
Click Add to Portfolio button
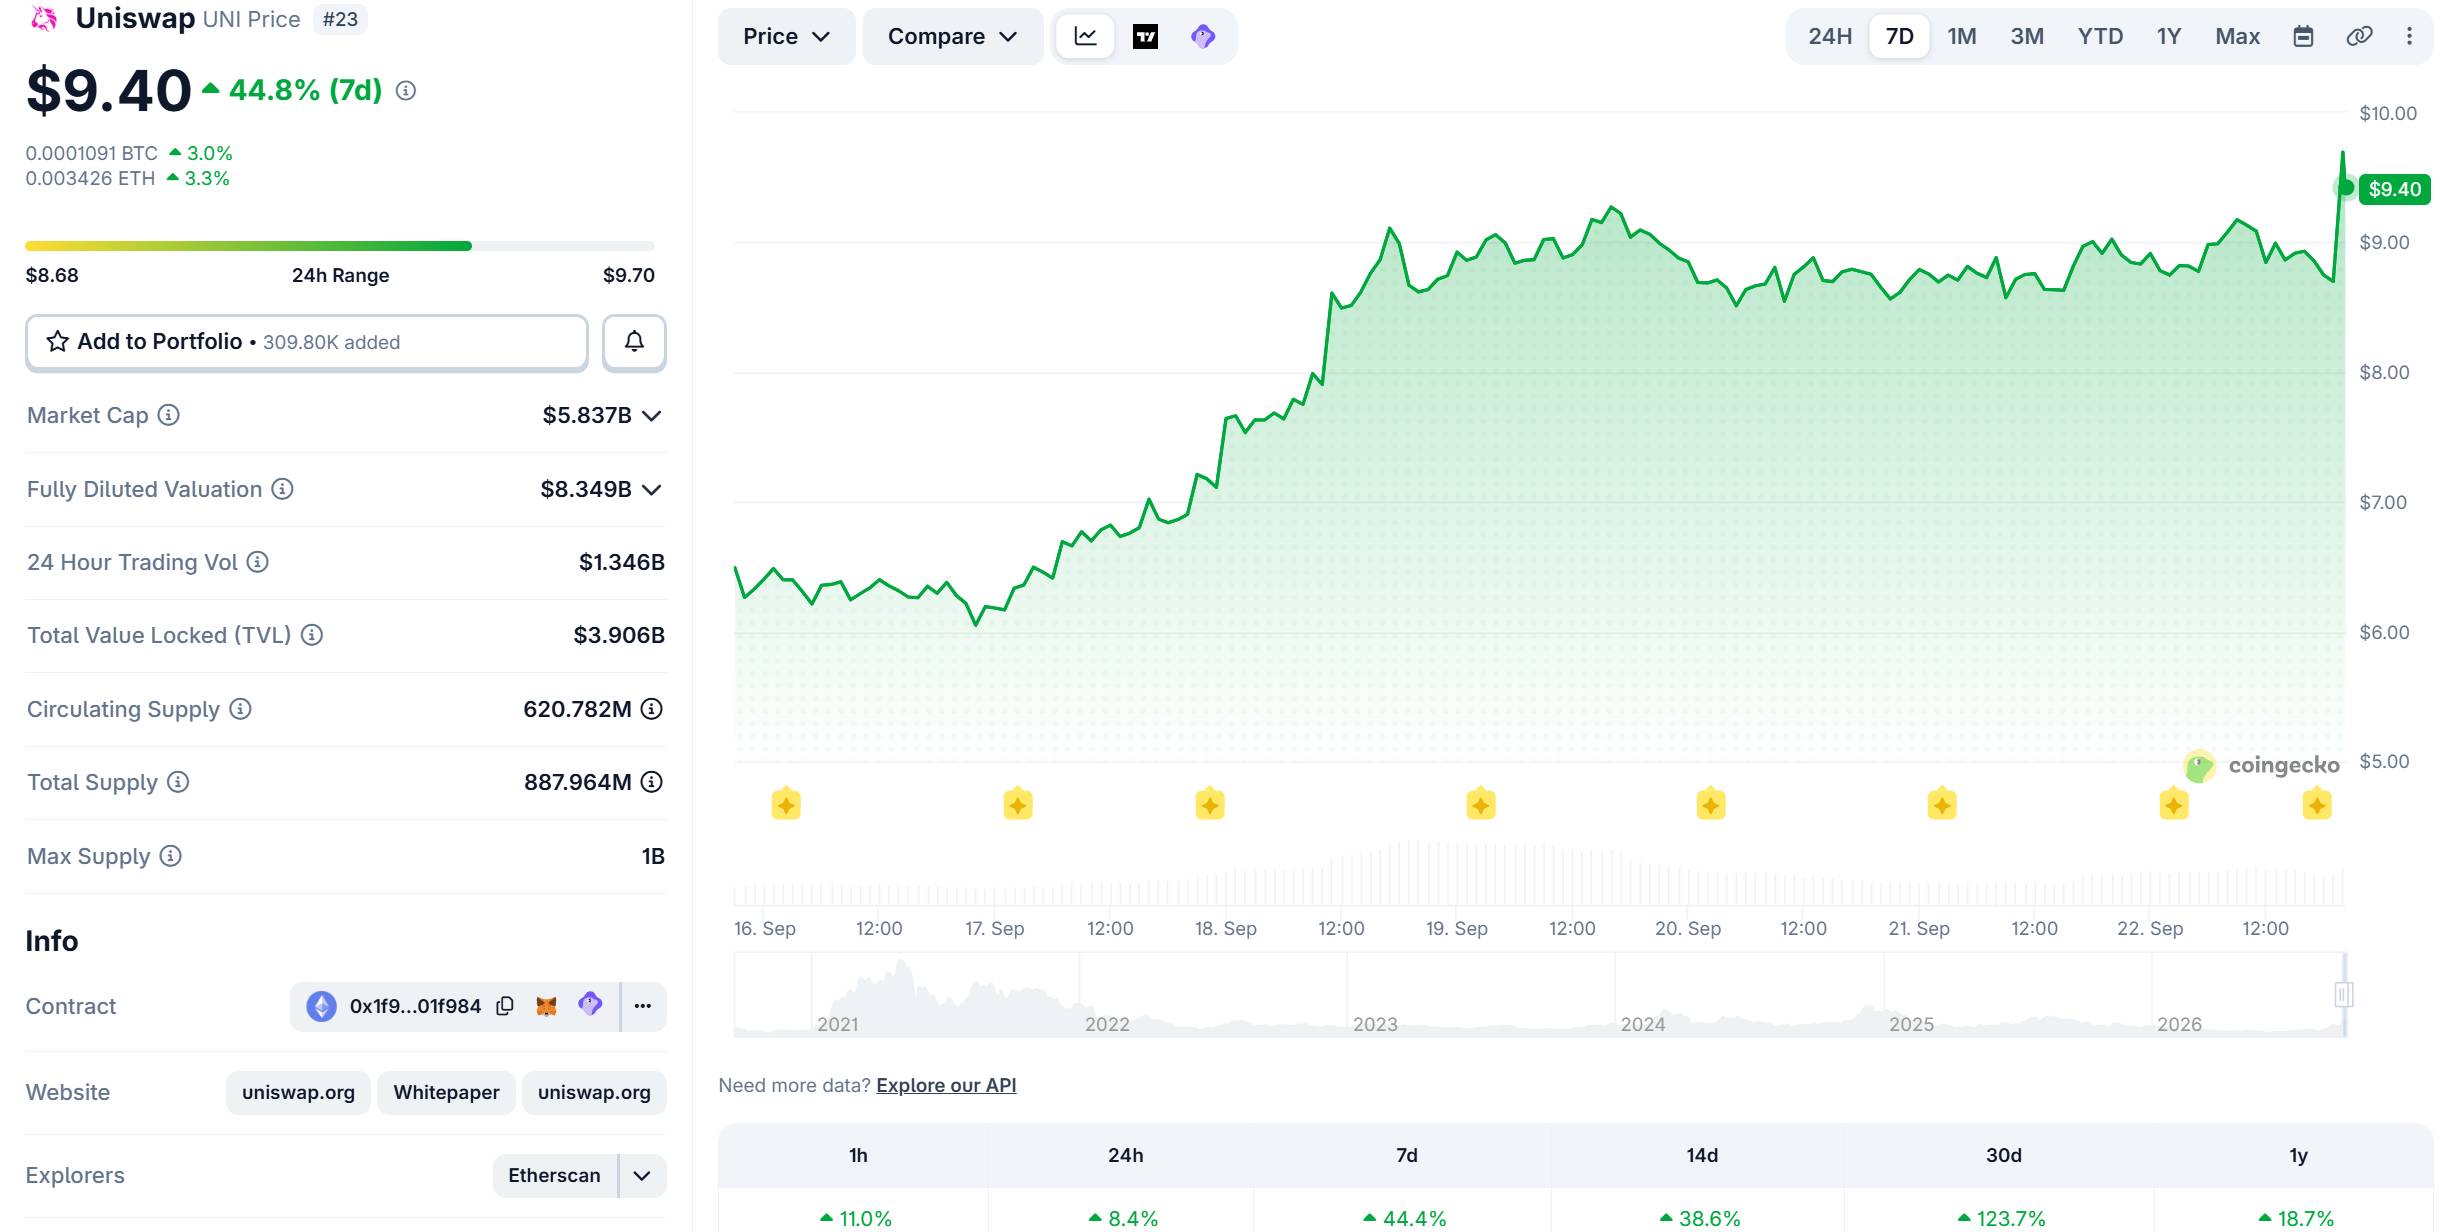pyautogui.click(x=307, y=342)
